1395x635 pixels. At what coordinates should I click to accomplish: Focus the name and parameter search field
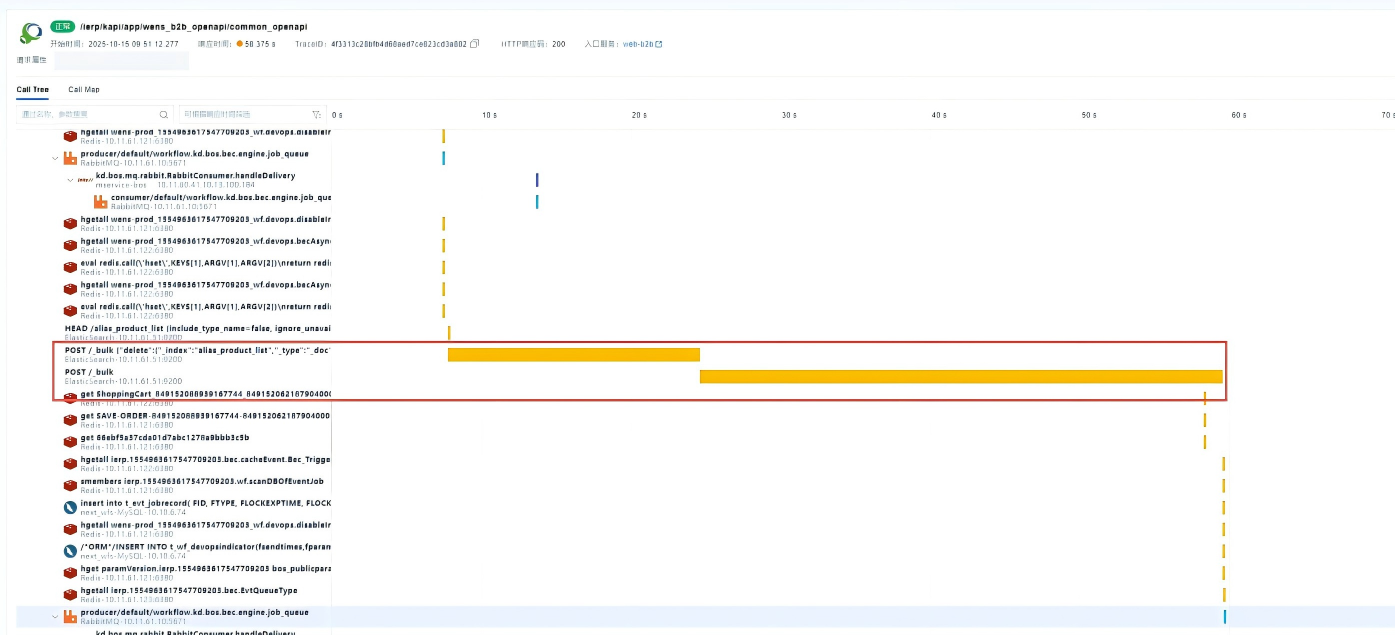88,115
